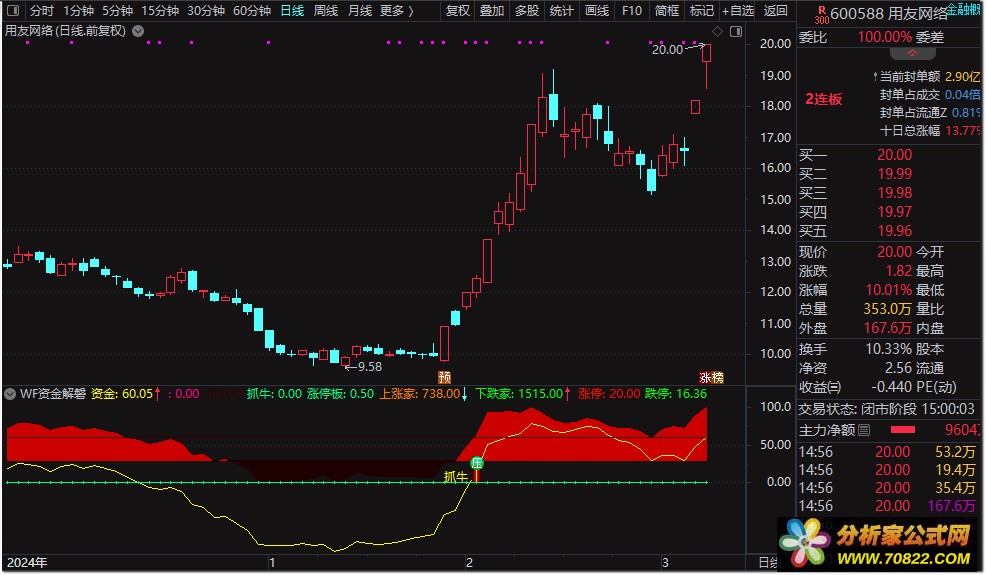
Task: Click 买四 price 19.97
Action: (x=894, y=212)
